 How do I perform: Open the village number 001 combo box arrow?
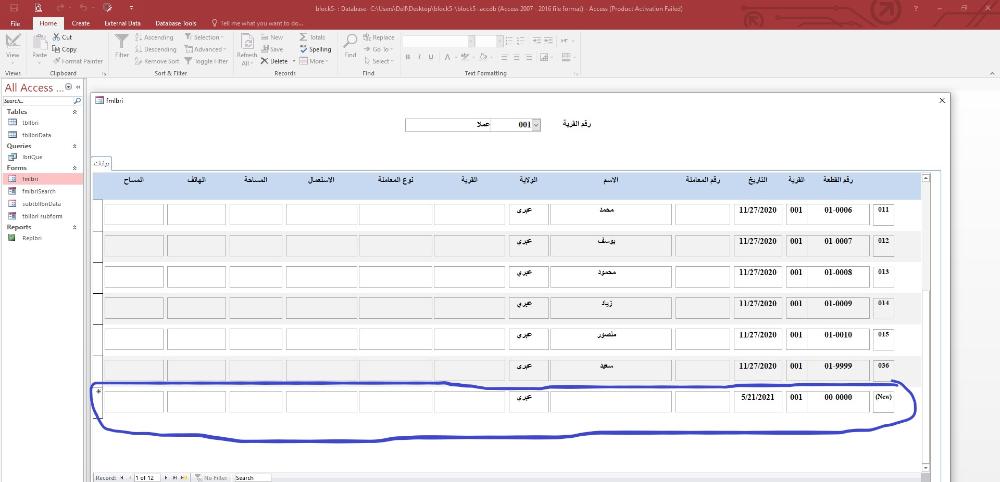[x=536, y=125]
